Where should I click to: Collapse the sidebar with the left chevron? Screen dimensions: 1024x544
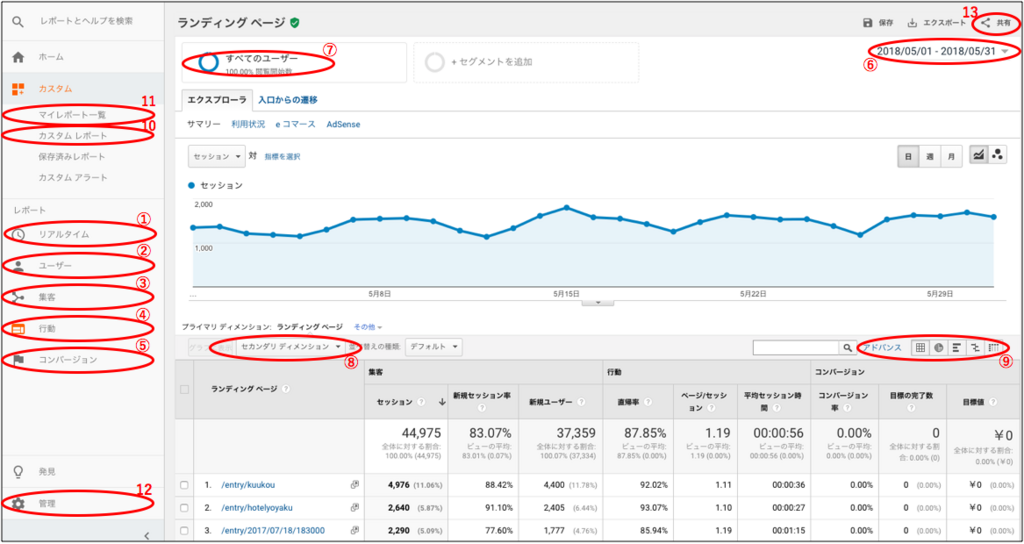coord(146,536)
